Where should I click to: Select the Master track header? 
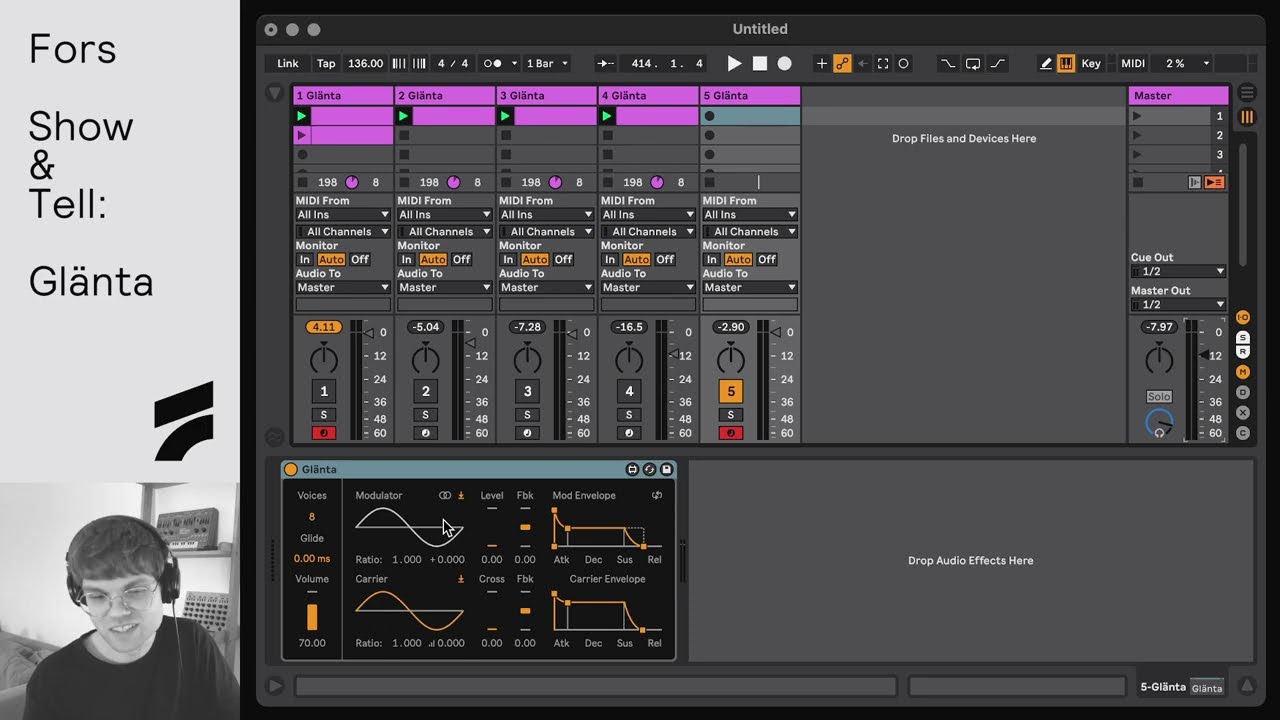point(1178,95)
